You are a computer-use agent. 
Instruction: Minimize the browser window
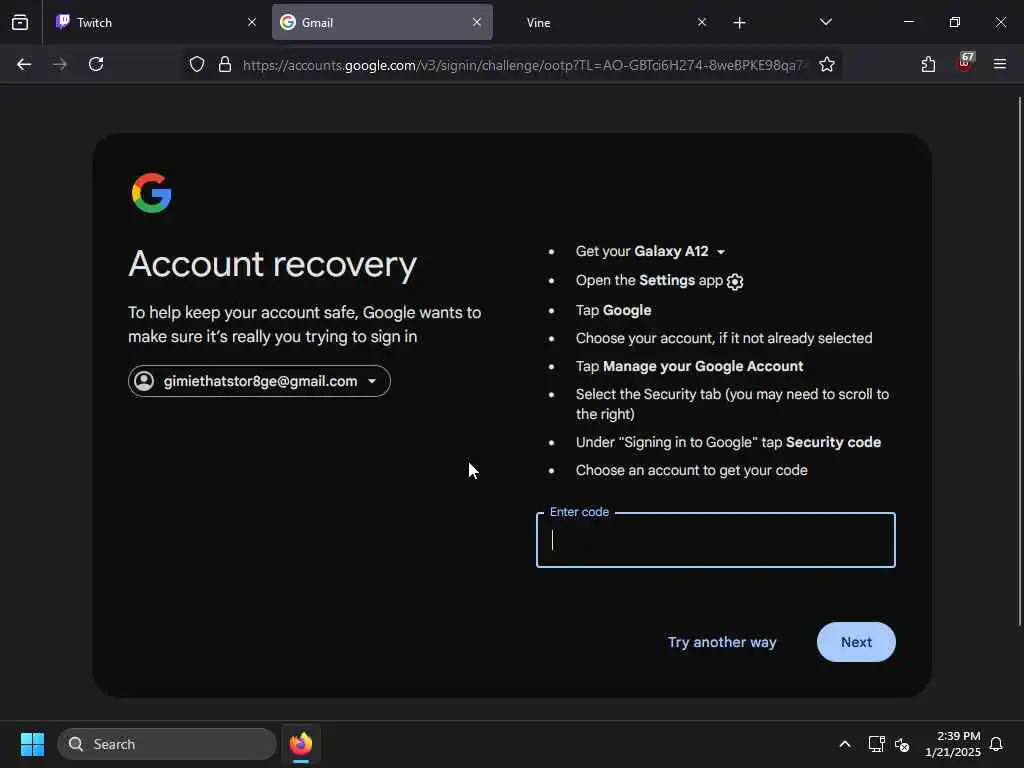pyautogui.click(x=908, y=22)
